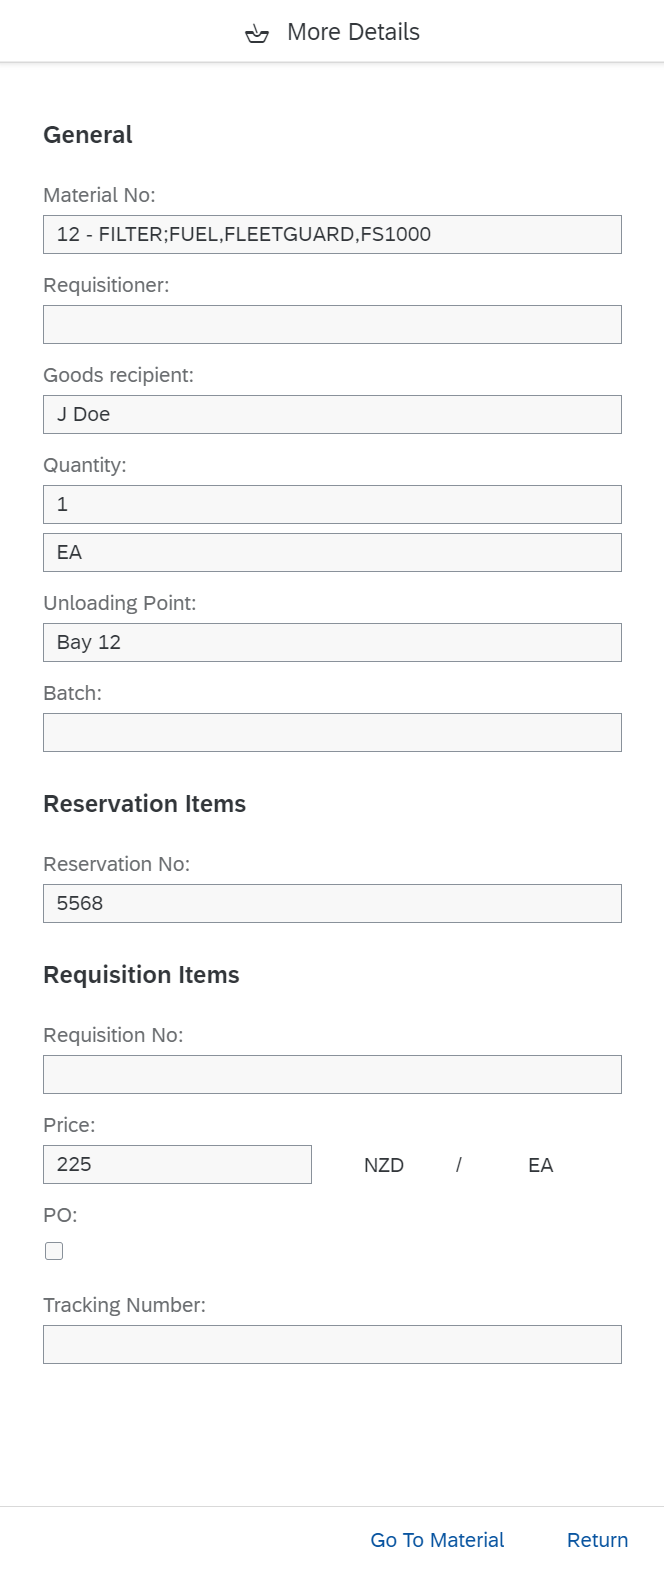Select the Goods recipient field with J Doe

click(x=332, y=414)
